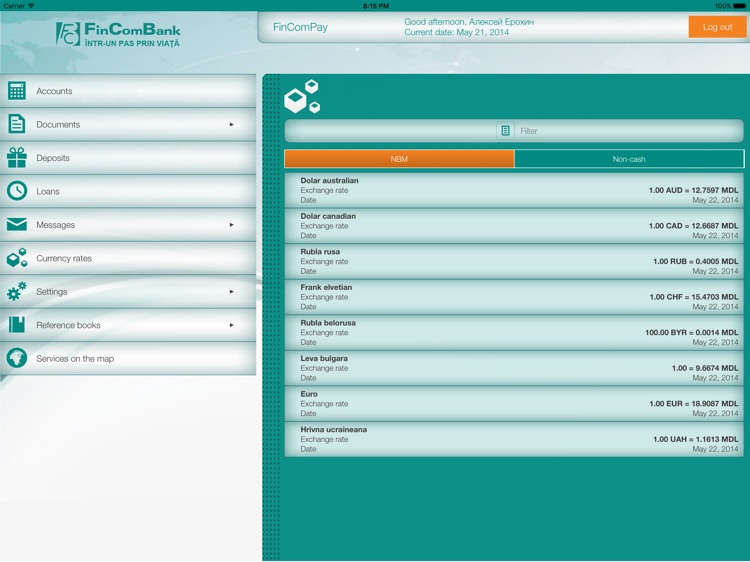Expand the Documents submenu arrow
The width and height of the screenshot is (750, 562).
point(232,124)
